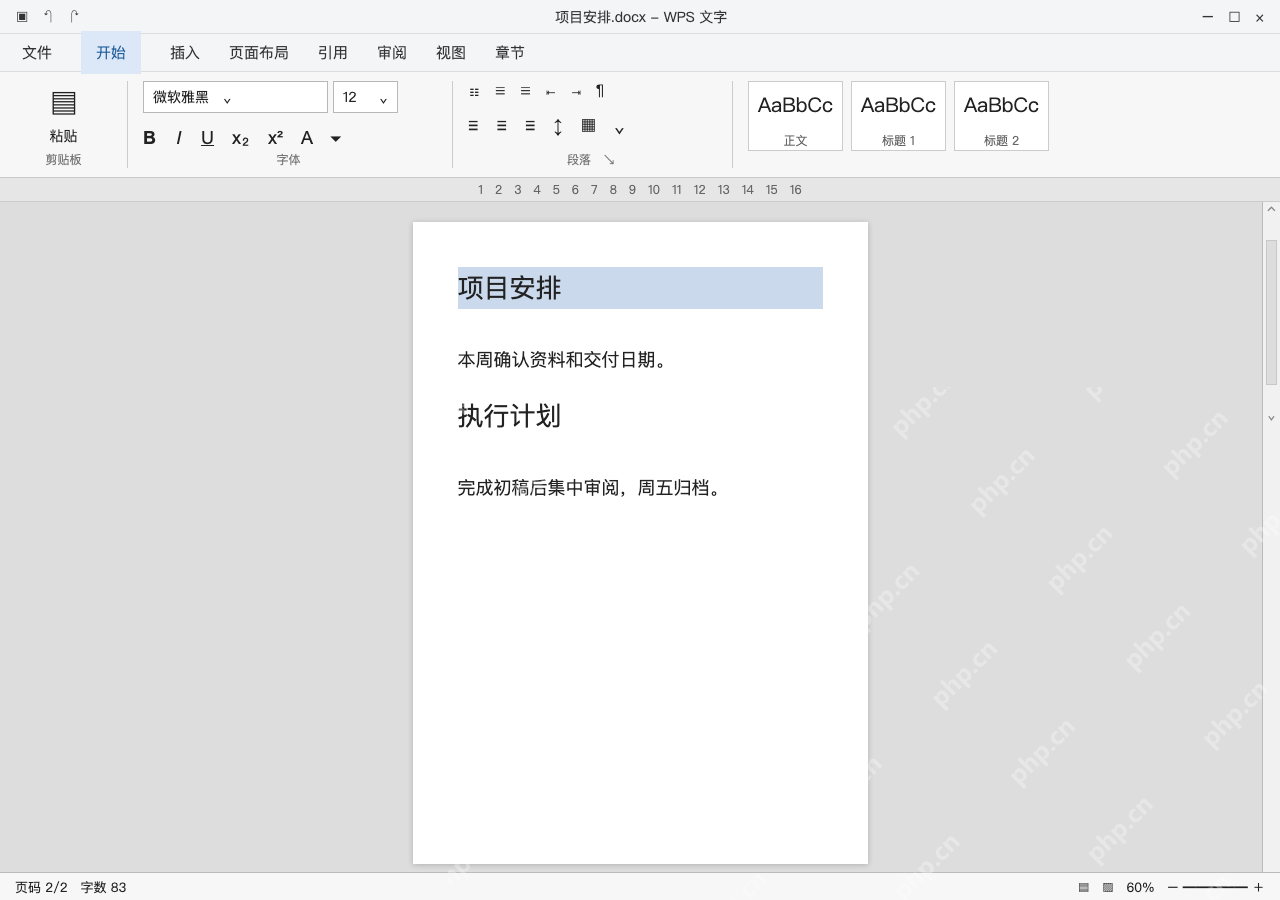The height and width of the screenshot is (900, 1280).
Task: Click the scrollbar up arrow
Action: (x=1271, y=209)
